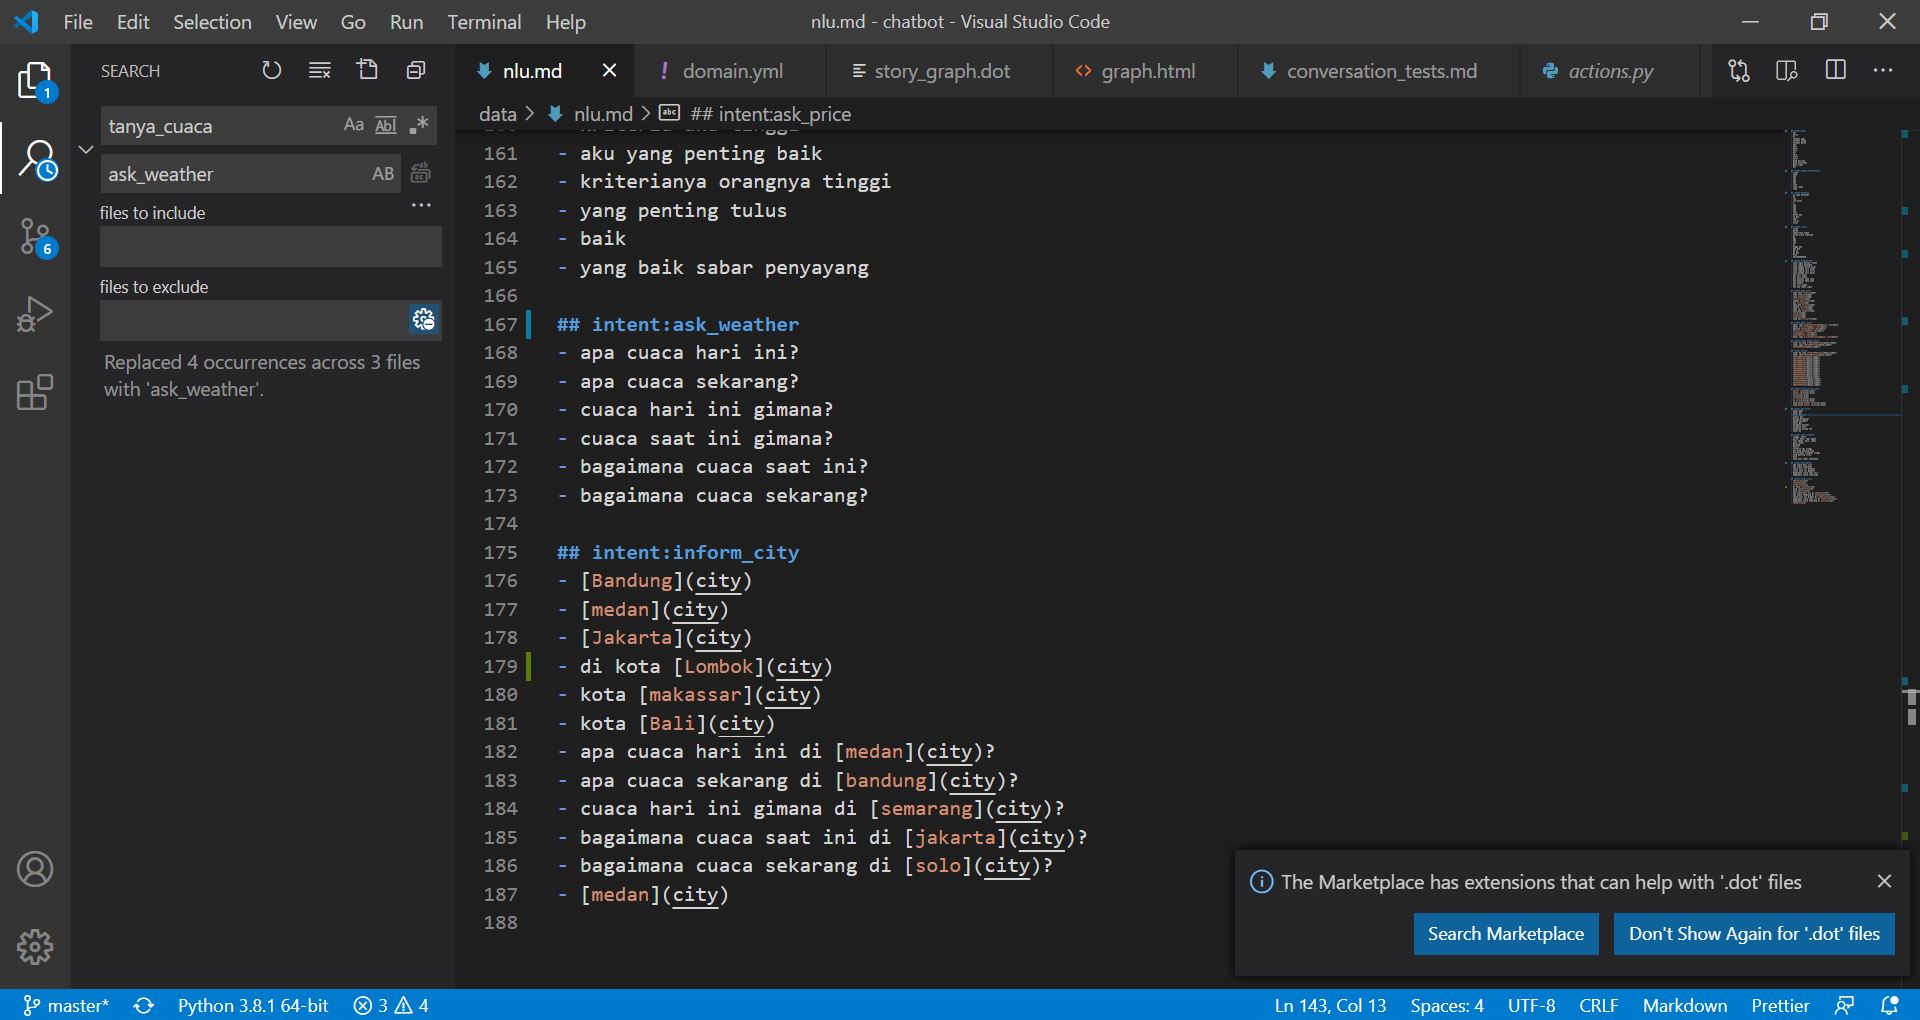Click Don't Show Again for '.dot' files

tap(1754, 933)
